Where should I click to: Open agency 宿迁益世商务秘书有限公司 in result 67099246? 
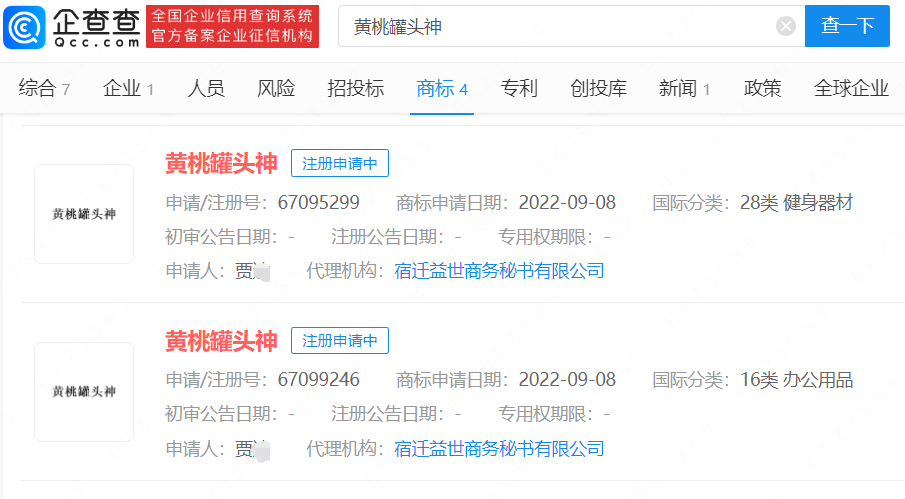point(499,449)
